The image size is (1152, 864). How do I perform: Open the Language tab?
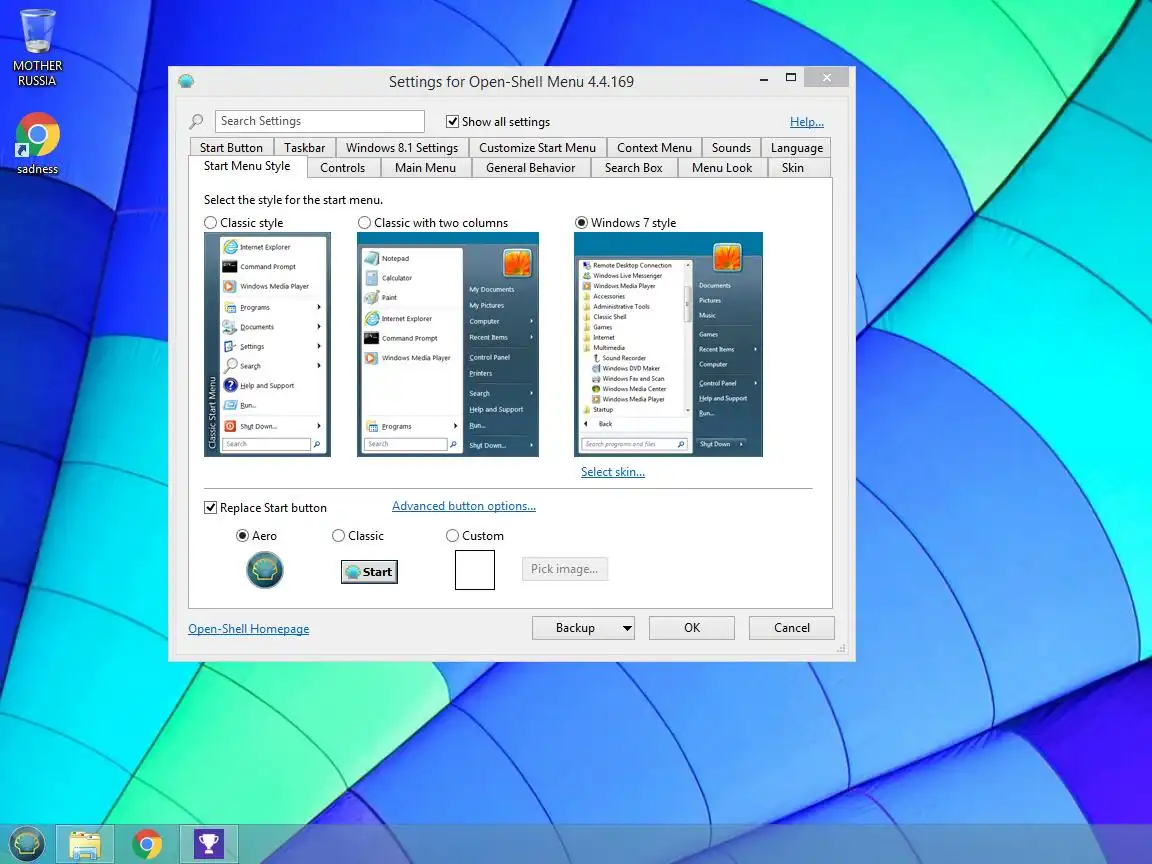tap(796, 148)
